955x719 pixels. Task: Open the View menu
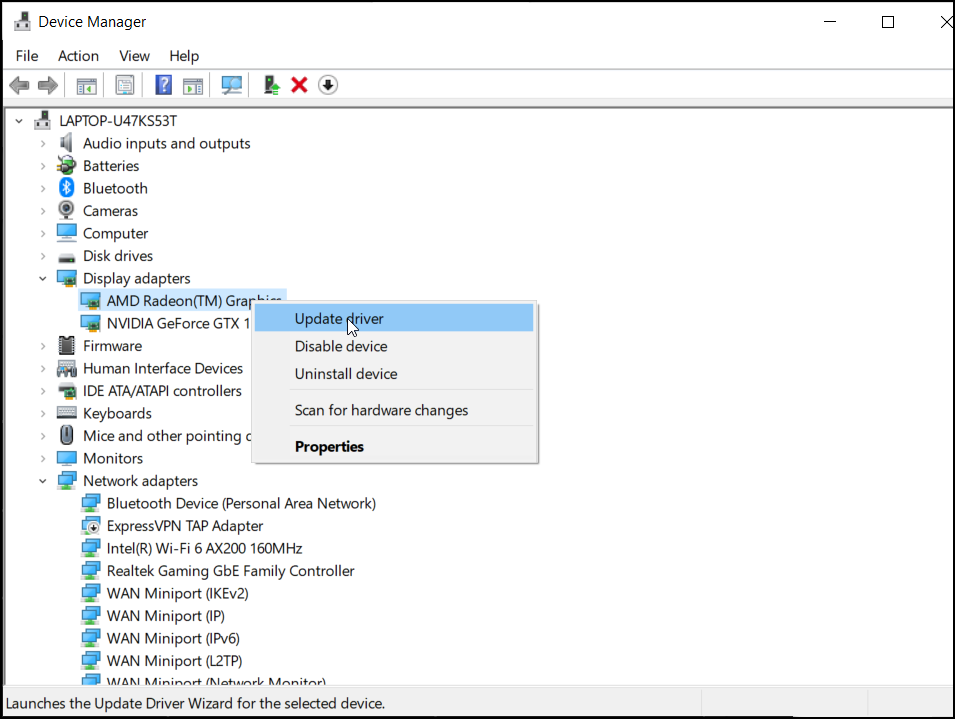tap(134, 56)
